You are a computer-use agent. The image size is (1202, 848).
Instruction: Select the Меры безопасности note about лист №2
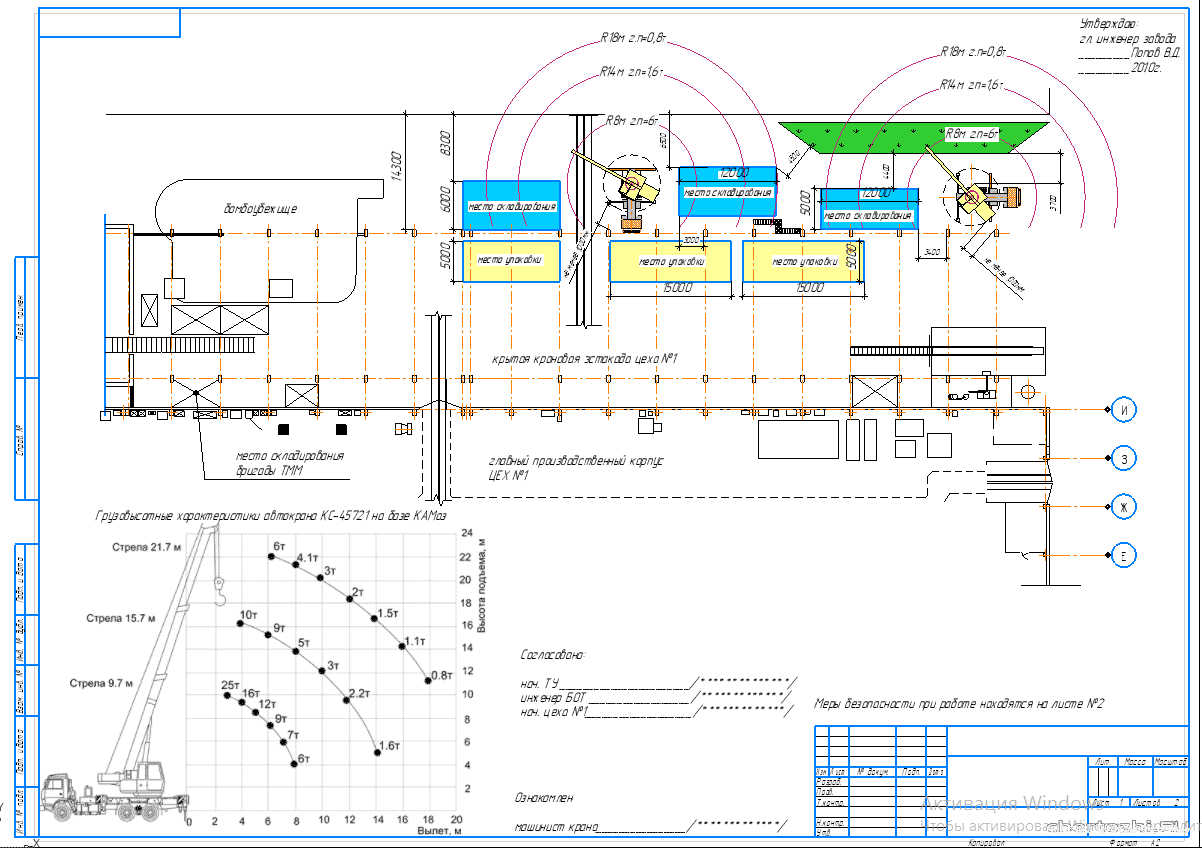click(959, 703)
